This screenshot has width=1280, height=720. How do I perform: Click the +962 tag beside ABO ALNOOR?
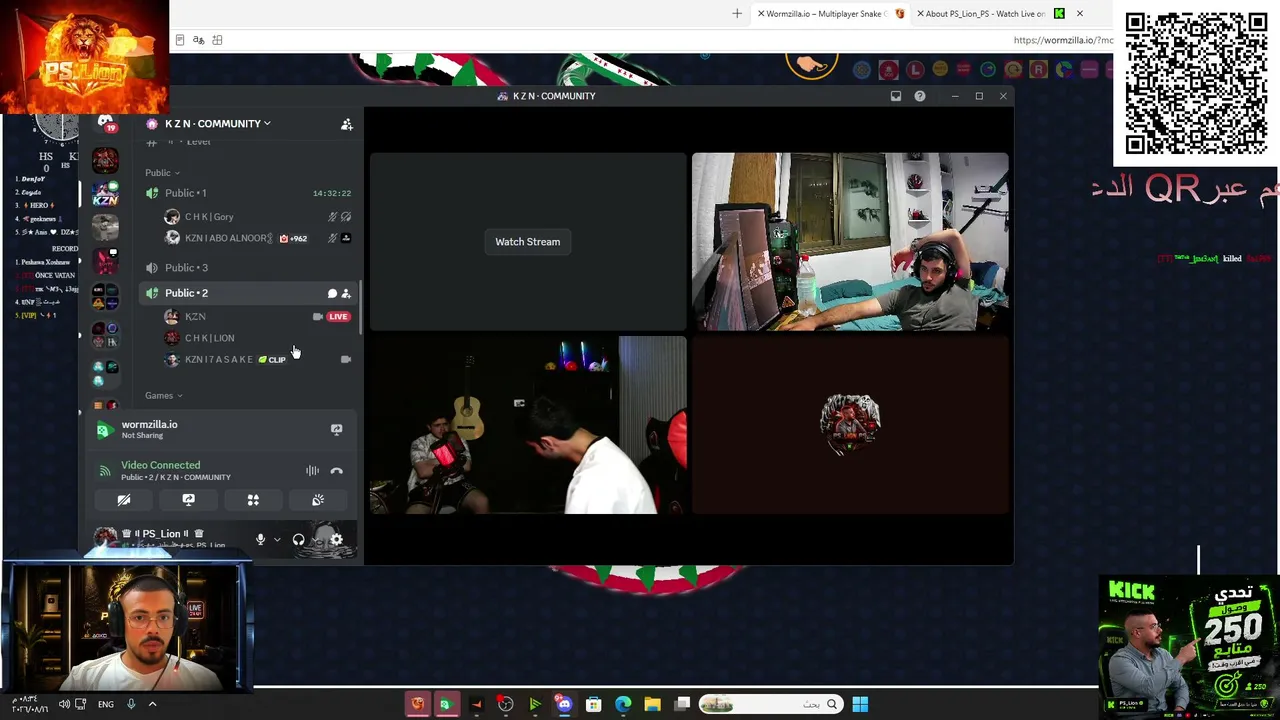pos(293,239)
